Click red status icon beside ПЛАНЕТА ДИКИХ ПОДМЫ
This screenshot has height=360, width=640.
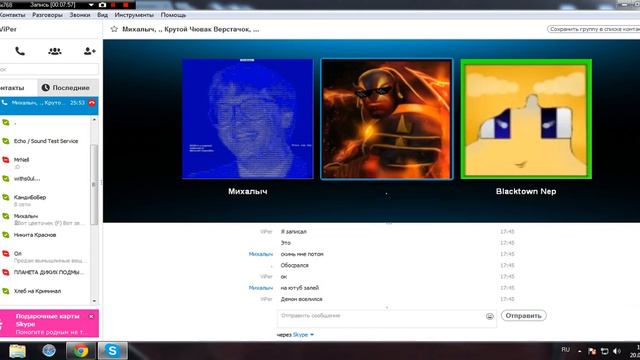point(6,273)
